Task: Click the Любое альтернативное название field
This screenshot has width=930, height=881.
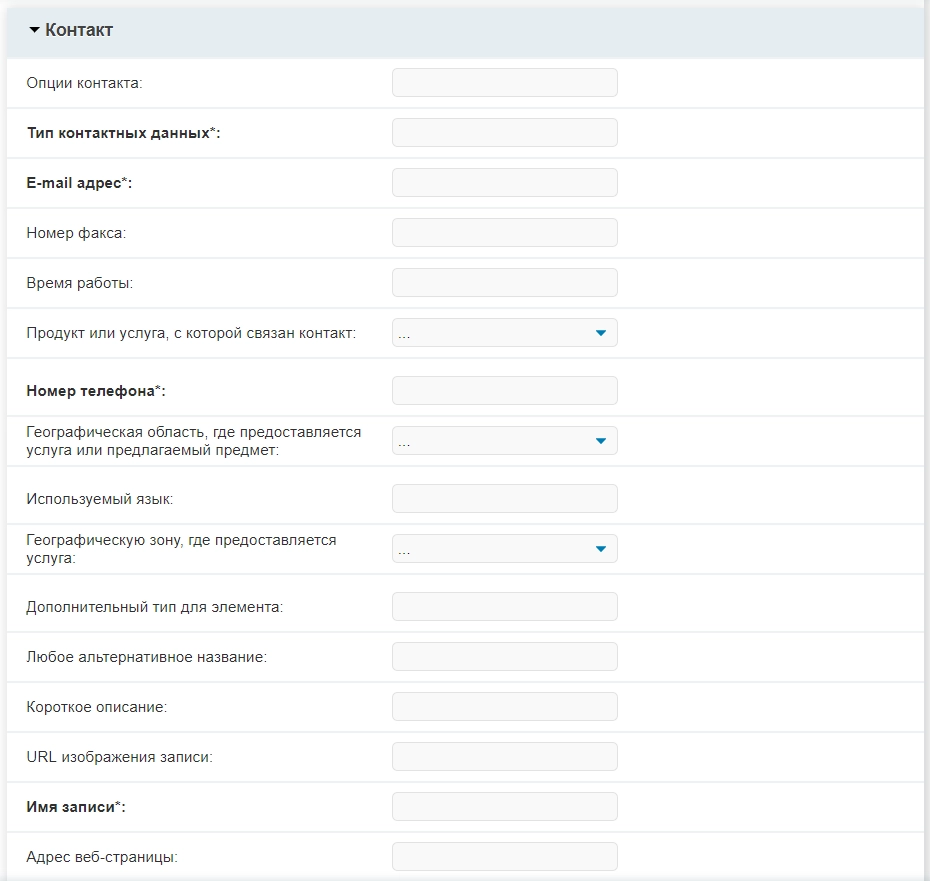Action: coord(505,657)
